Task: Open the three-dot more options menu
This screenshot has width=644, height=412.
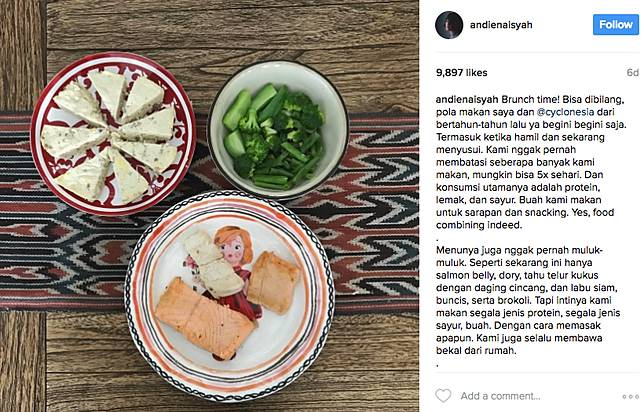Action: [630, 396]
